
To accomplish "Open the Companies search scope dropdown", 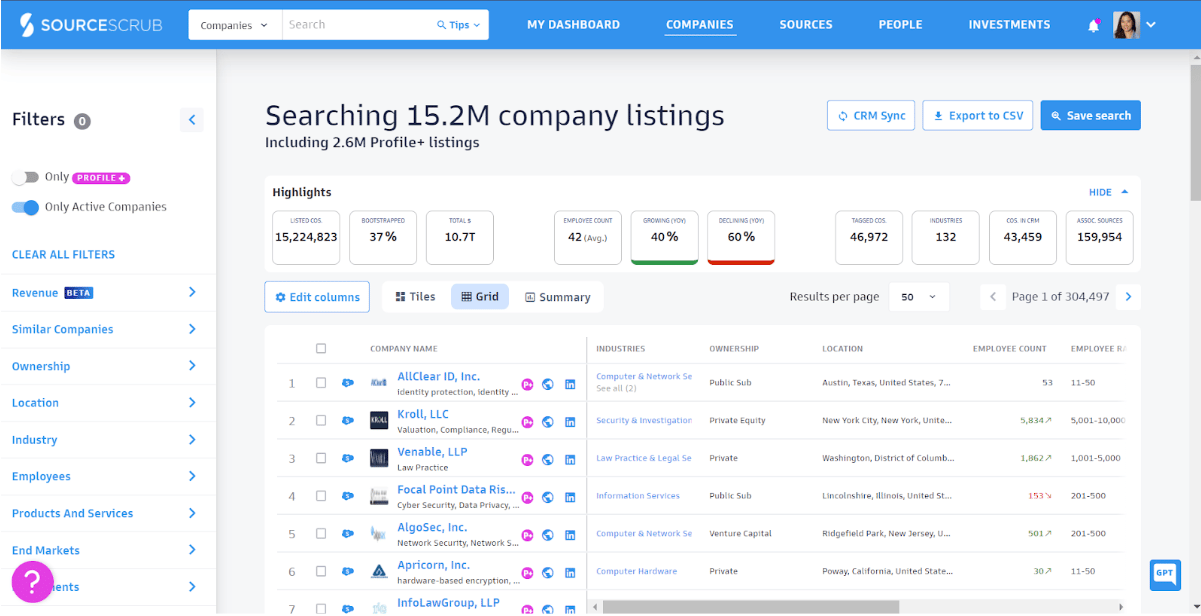I will point(234,25).
